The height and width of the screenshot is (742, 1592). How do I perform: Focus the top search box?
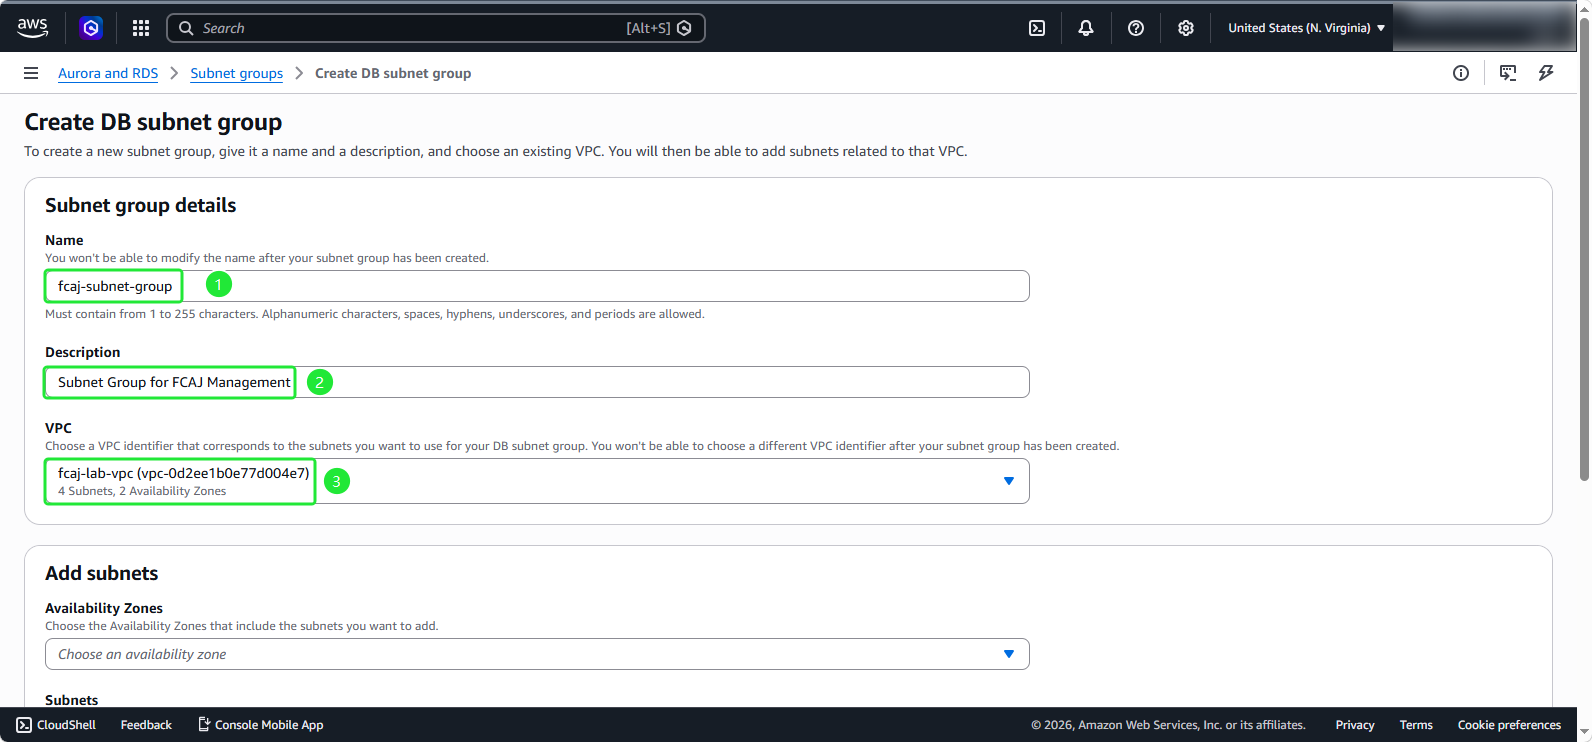436,28
